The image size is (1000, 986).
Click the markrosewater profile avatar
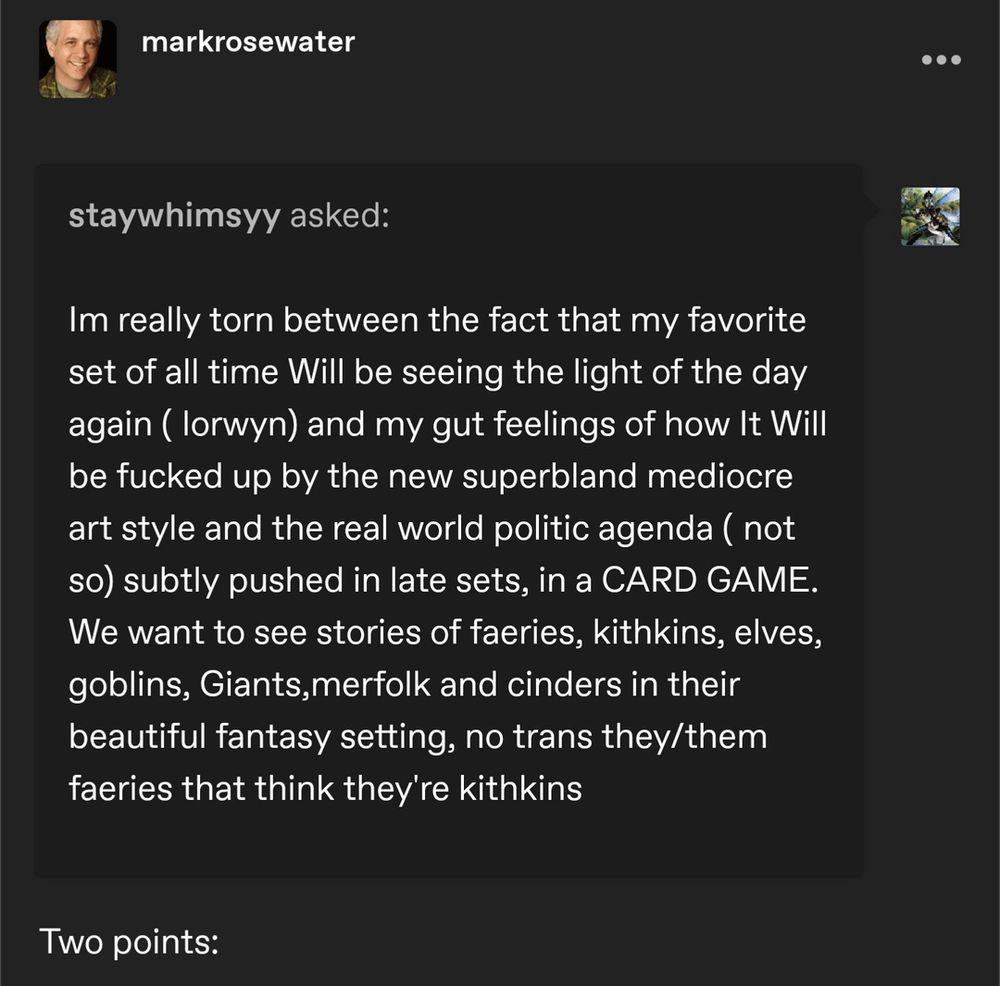coord(77,59)
